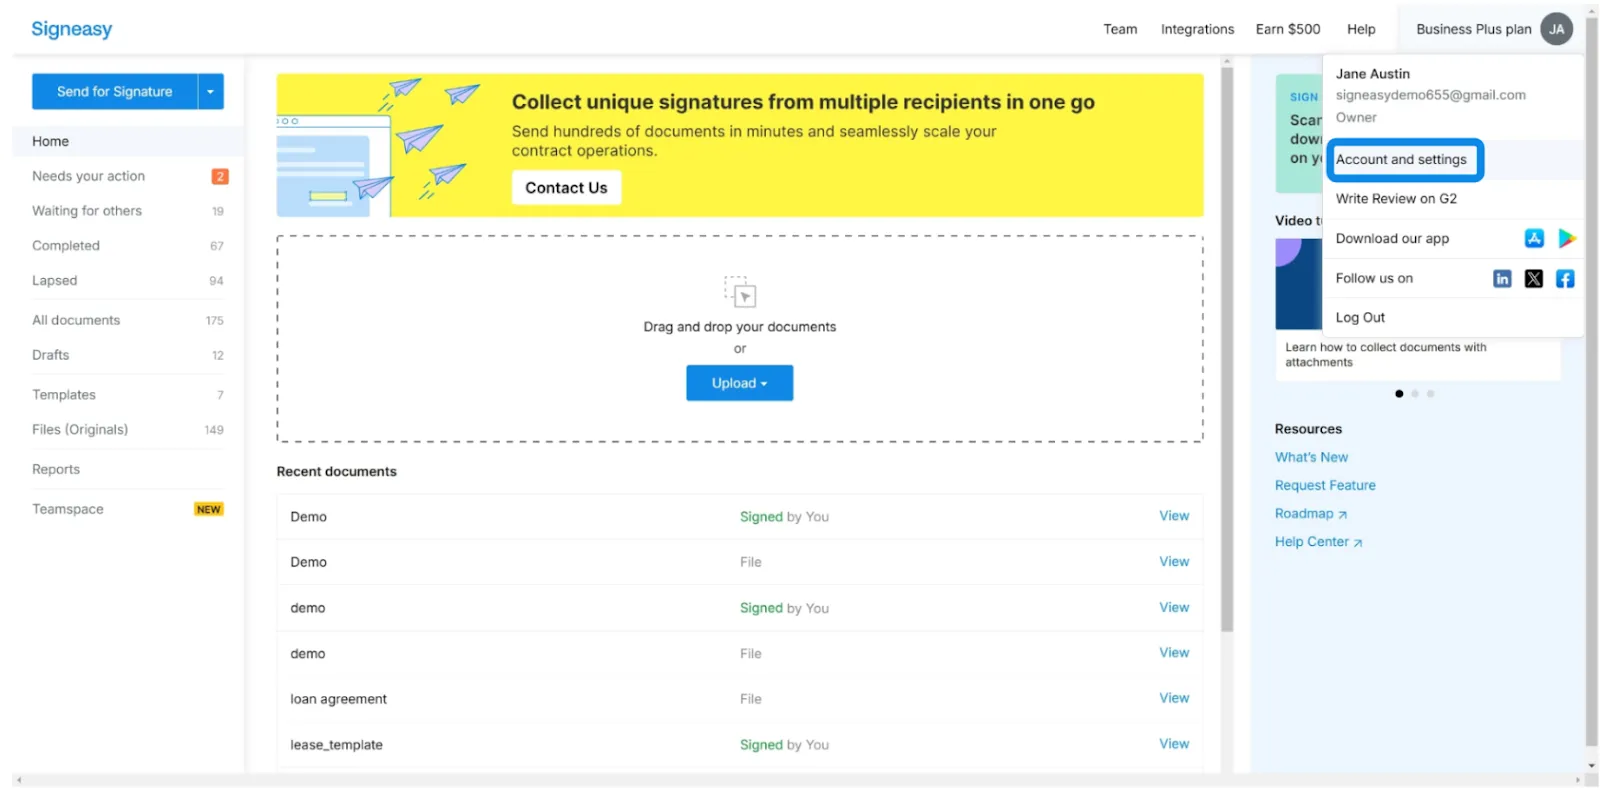Viewport: 1600px width, 790px height.
Task: Click Recent documents heading
Action: (336, 472)
